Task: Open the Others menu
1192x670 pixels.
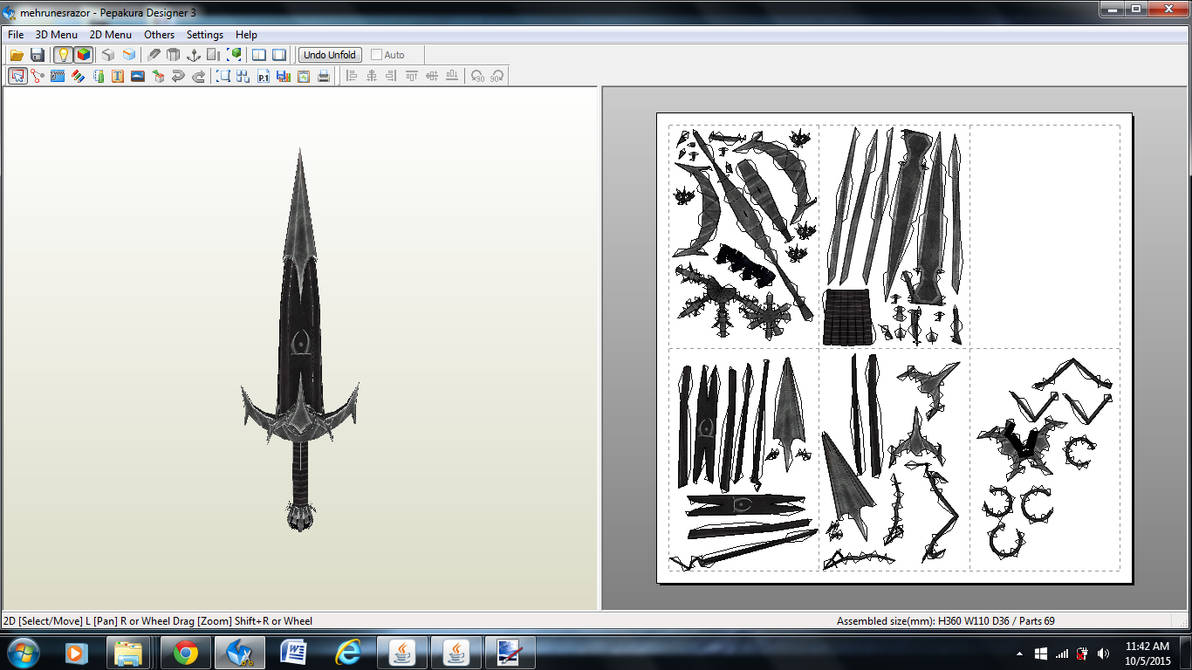Action: pos(159,34)
